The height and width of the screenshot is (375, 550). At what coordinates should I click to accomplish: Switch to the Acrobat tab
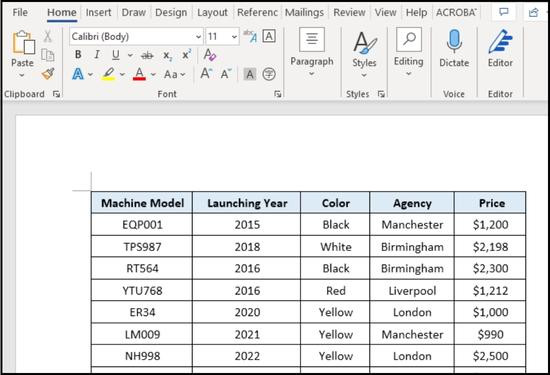456,13
